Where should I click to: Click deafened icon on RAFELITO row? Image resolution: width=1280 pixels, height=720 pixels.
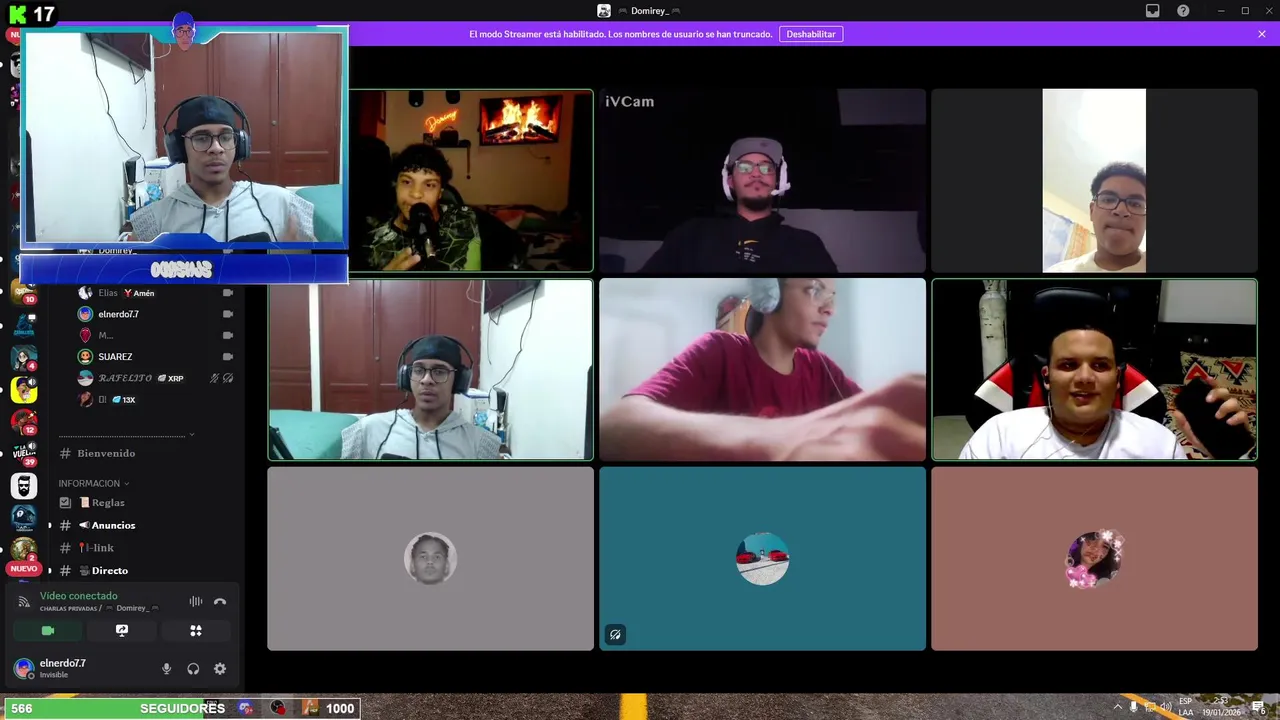pos(228,378)
